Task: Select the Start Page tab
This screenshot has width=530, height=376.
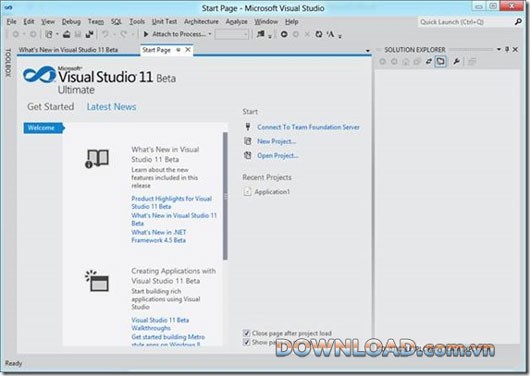Action: pyautogui.click(x=156, y=50)
